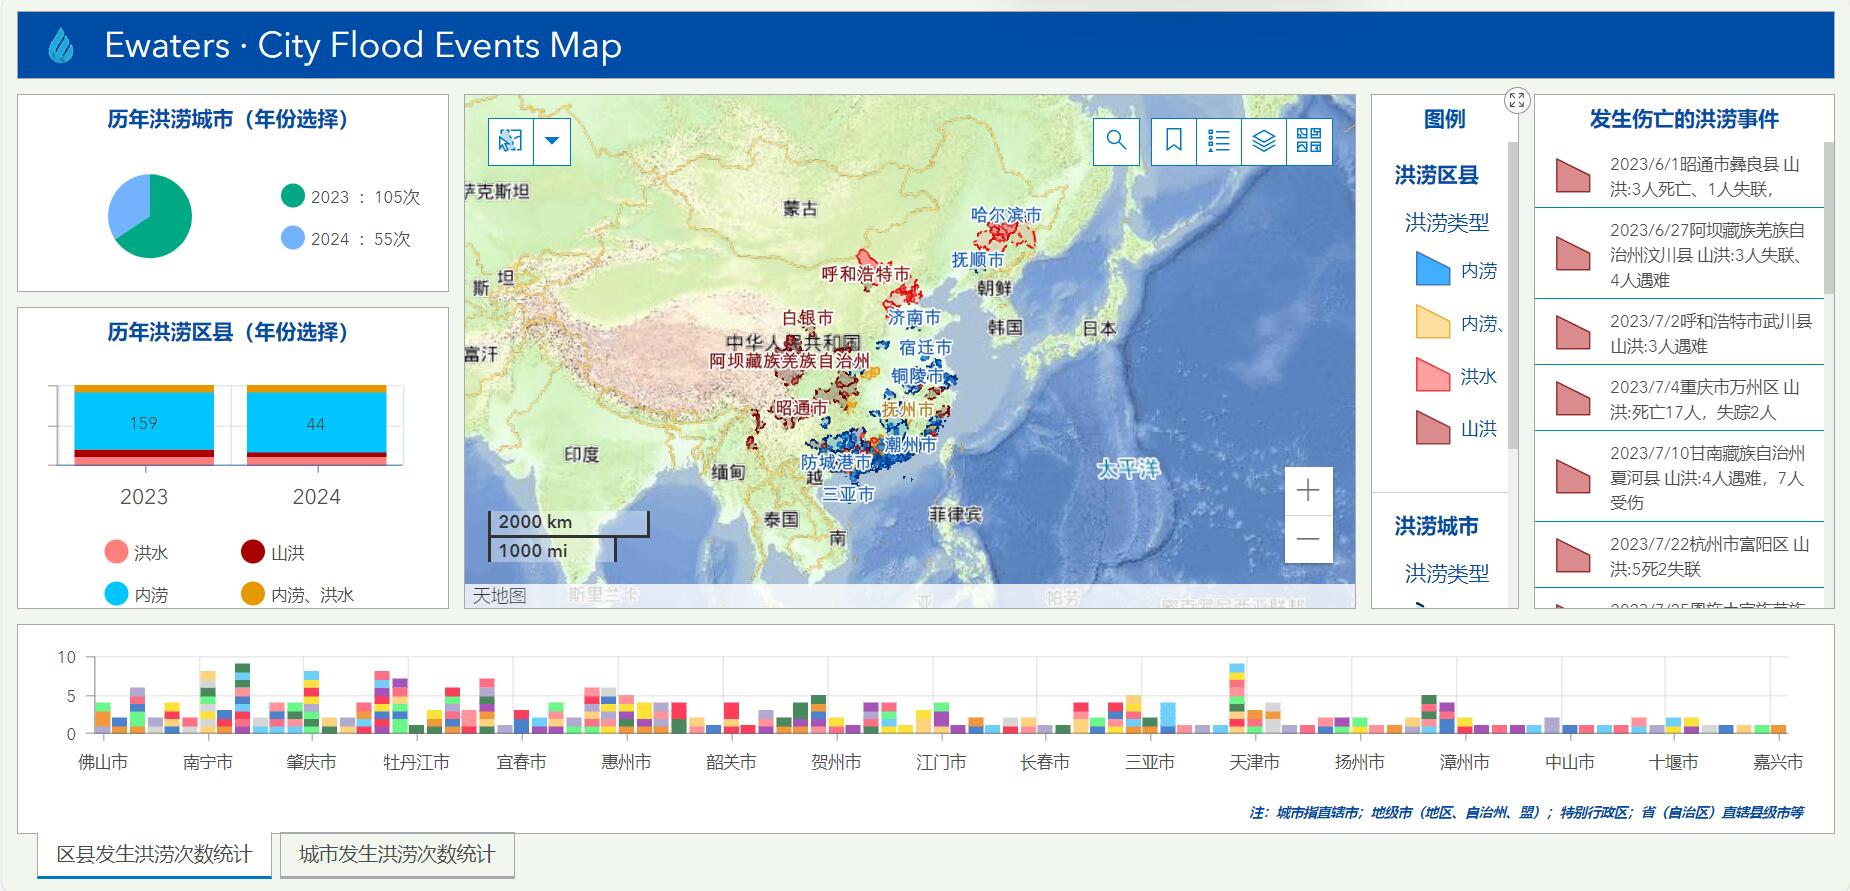Open the map search tool
The height and width of the screenshot is (891, 1850).
1116,141
